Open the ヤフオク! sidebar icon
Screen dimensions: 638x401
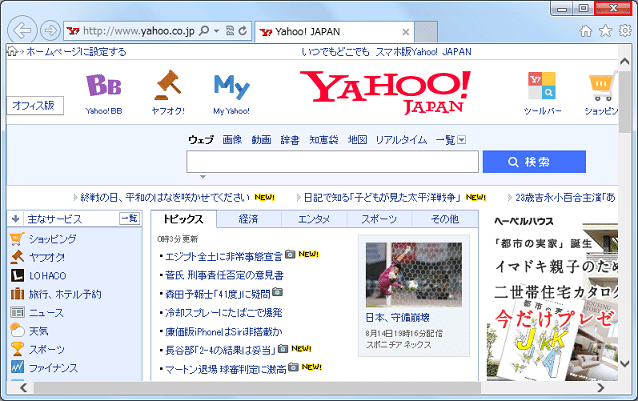pos(17,257)
